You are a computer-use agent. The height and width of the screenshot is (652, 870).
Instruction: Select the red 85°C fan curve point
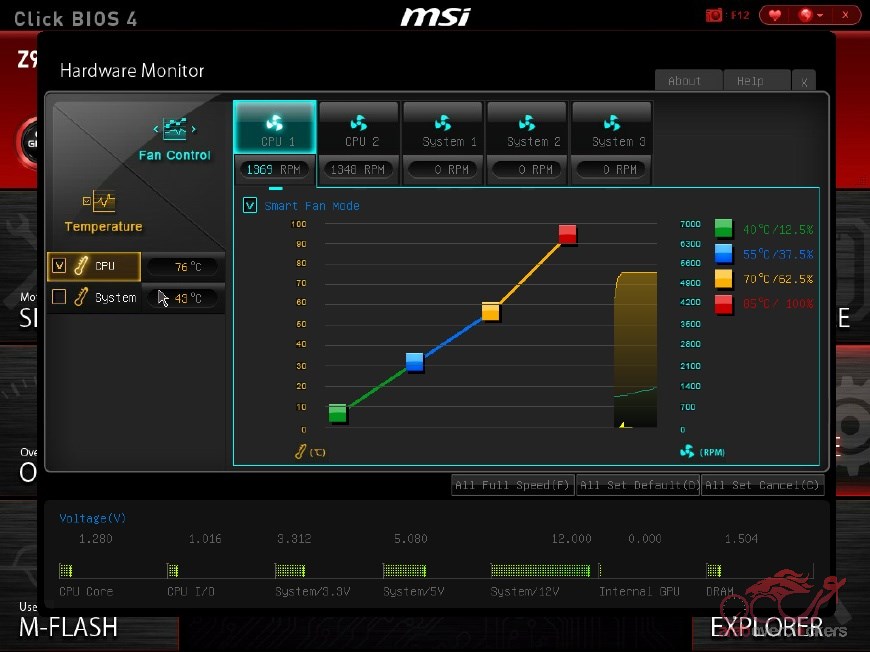point(568,235)
